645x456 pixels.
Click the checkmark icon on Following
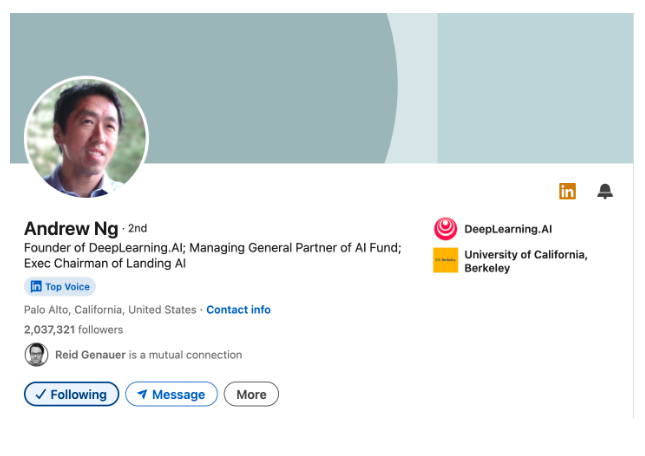tap(40, 395)
